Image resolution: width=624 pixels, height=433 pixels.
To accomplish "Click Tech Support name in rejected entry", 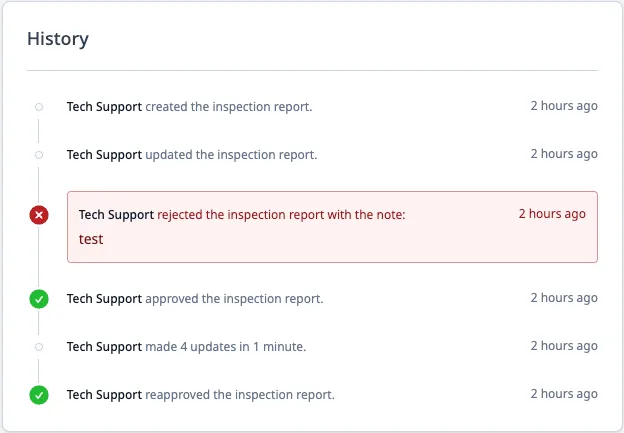I will 116,215.
